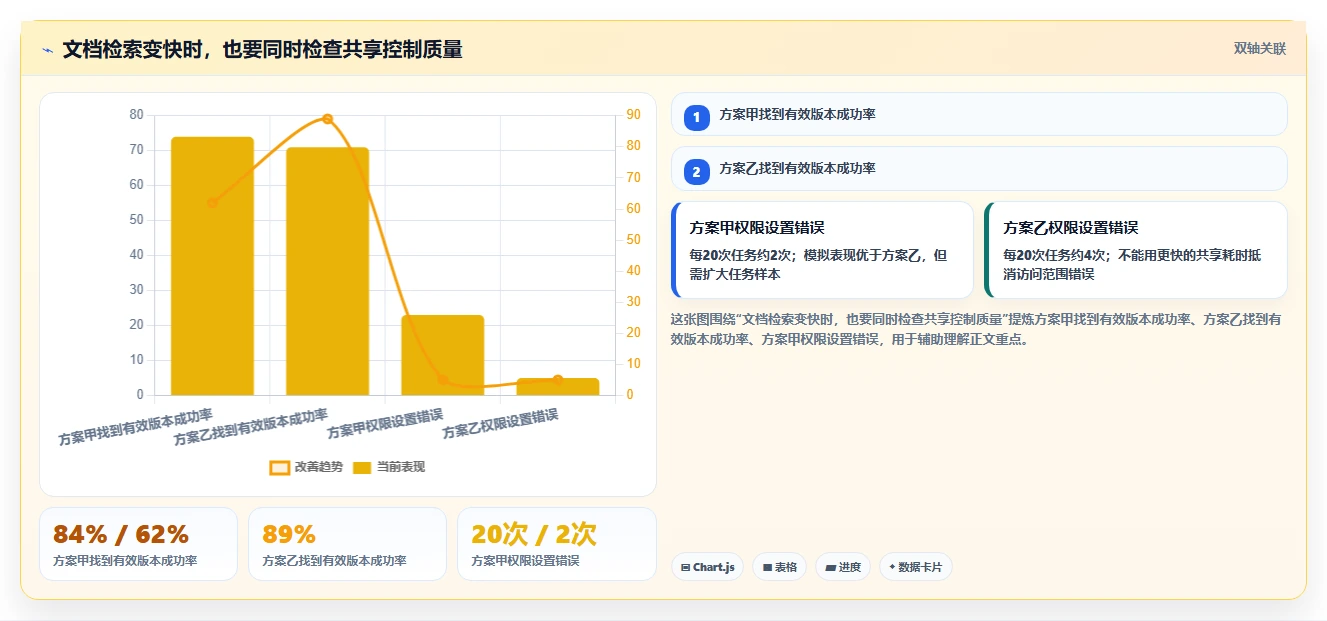This screenshot has height=621, width=1327.
Task: Click the 当前表现 legend color box
Action: [362, 468]
